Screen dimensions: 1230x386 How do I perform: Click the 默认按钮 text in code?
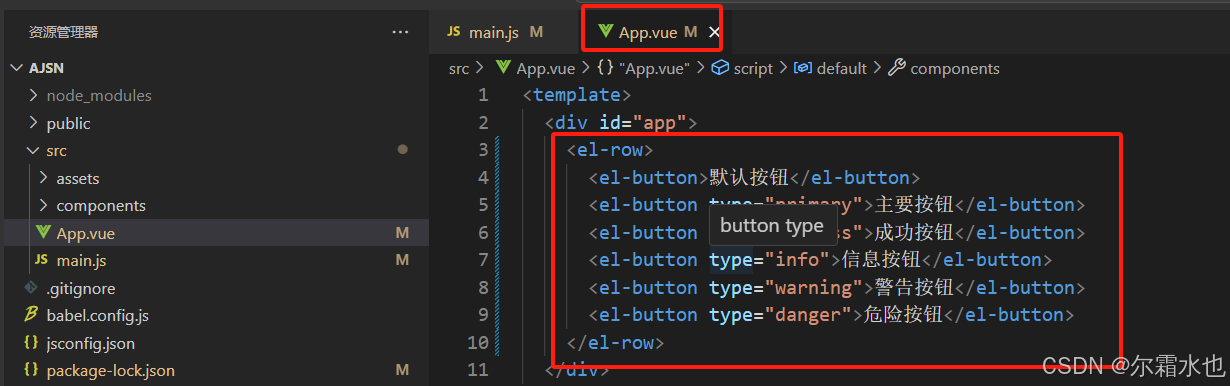(749, 178)
